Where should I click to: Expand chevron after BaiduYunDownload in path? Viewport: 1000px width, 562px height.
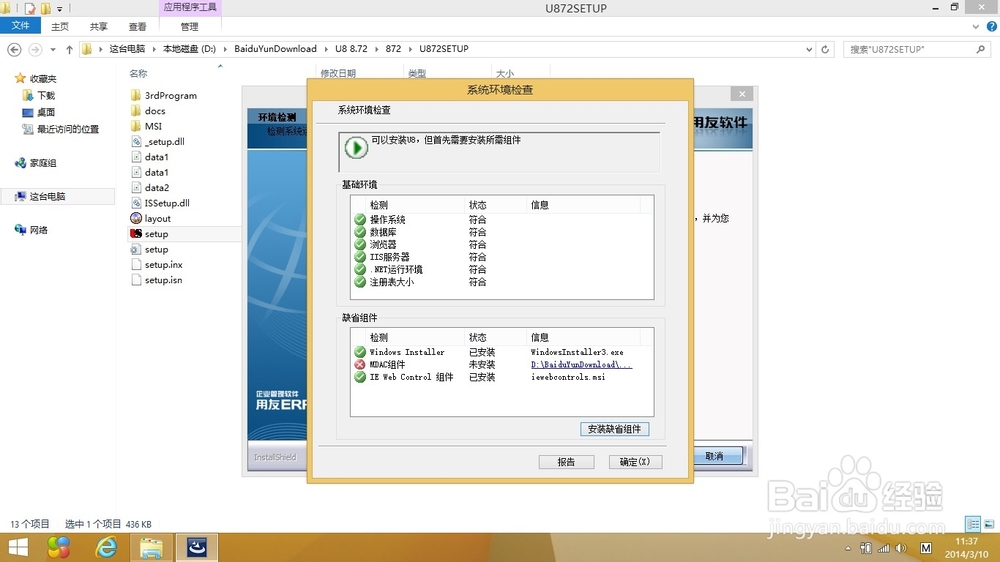pyautogui.click(x=326, y=48)
